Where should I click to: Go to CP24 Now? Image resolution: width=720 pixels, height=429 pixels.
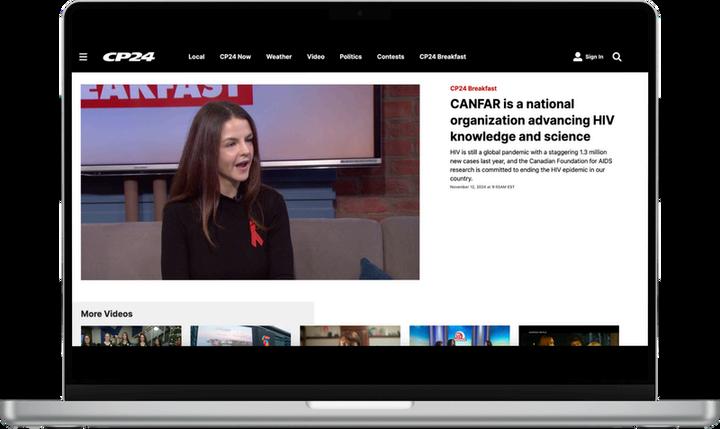235,57
